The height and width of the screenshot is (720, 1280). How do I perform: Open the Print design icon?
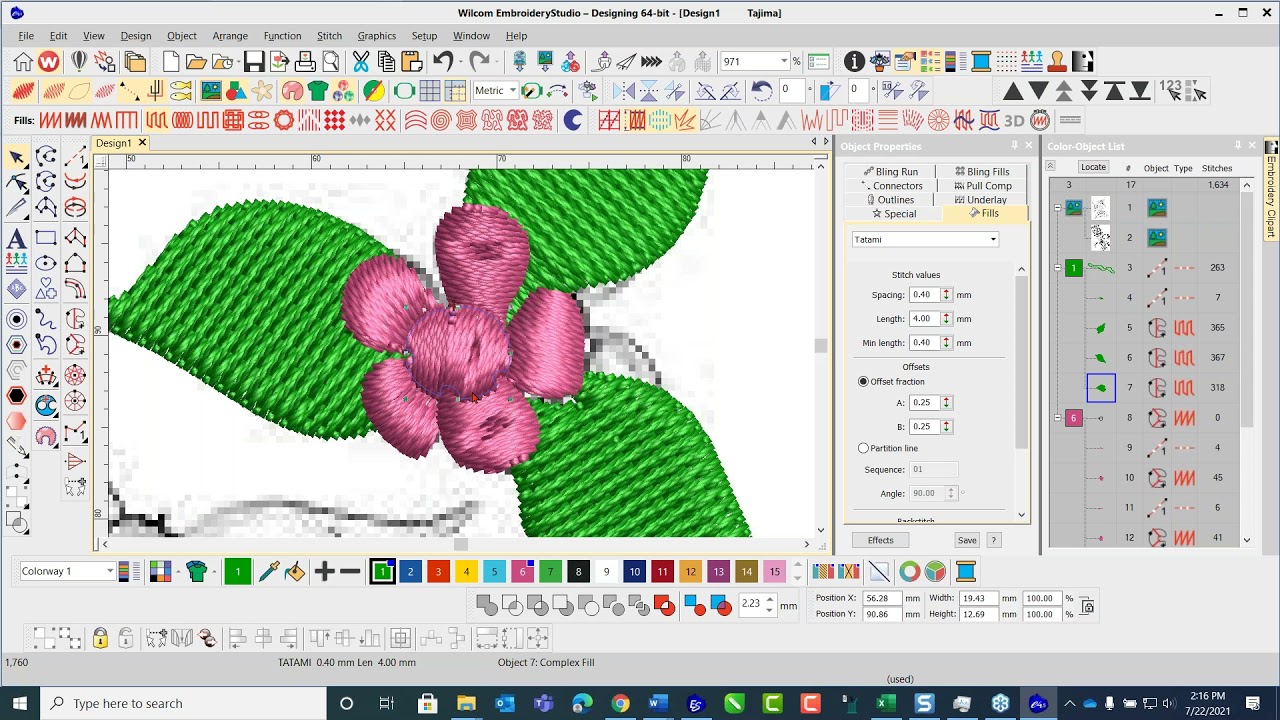pos(305,62)
